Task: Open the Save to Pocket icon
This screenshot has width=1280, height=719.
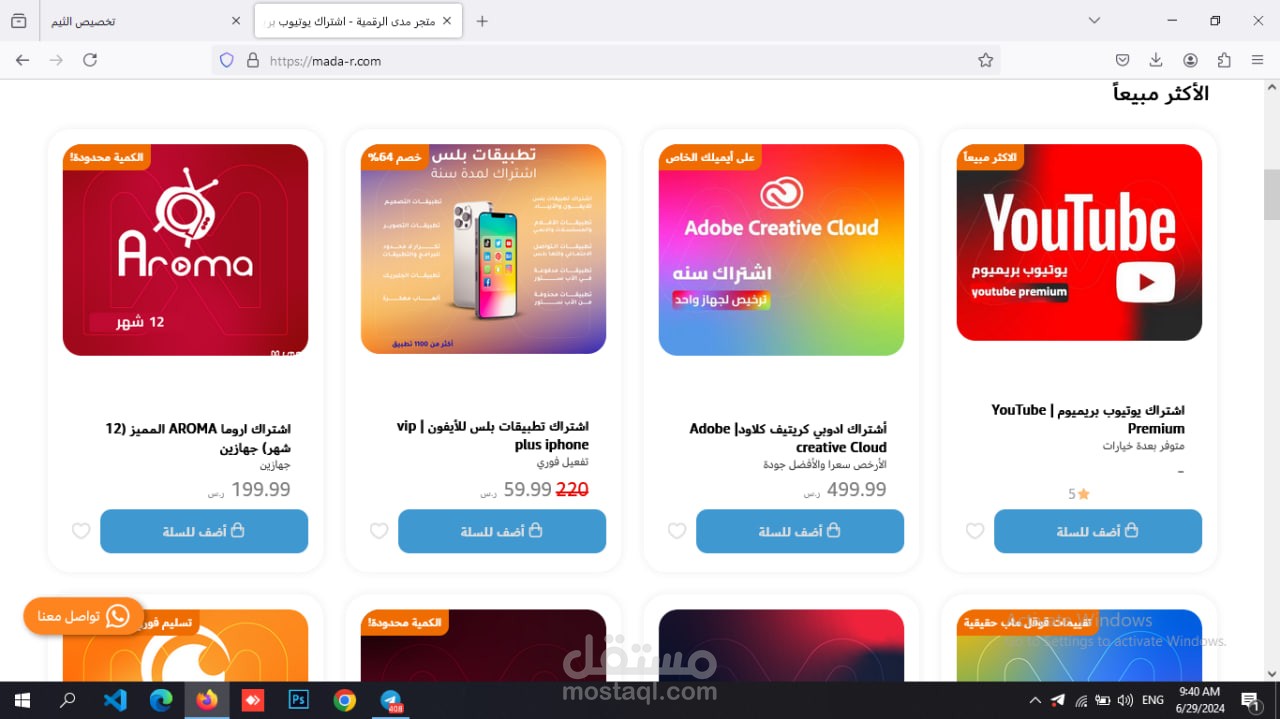Action: point(1123,60)
